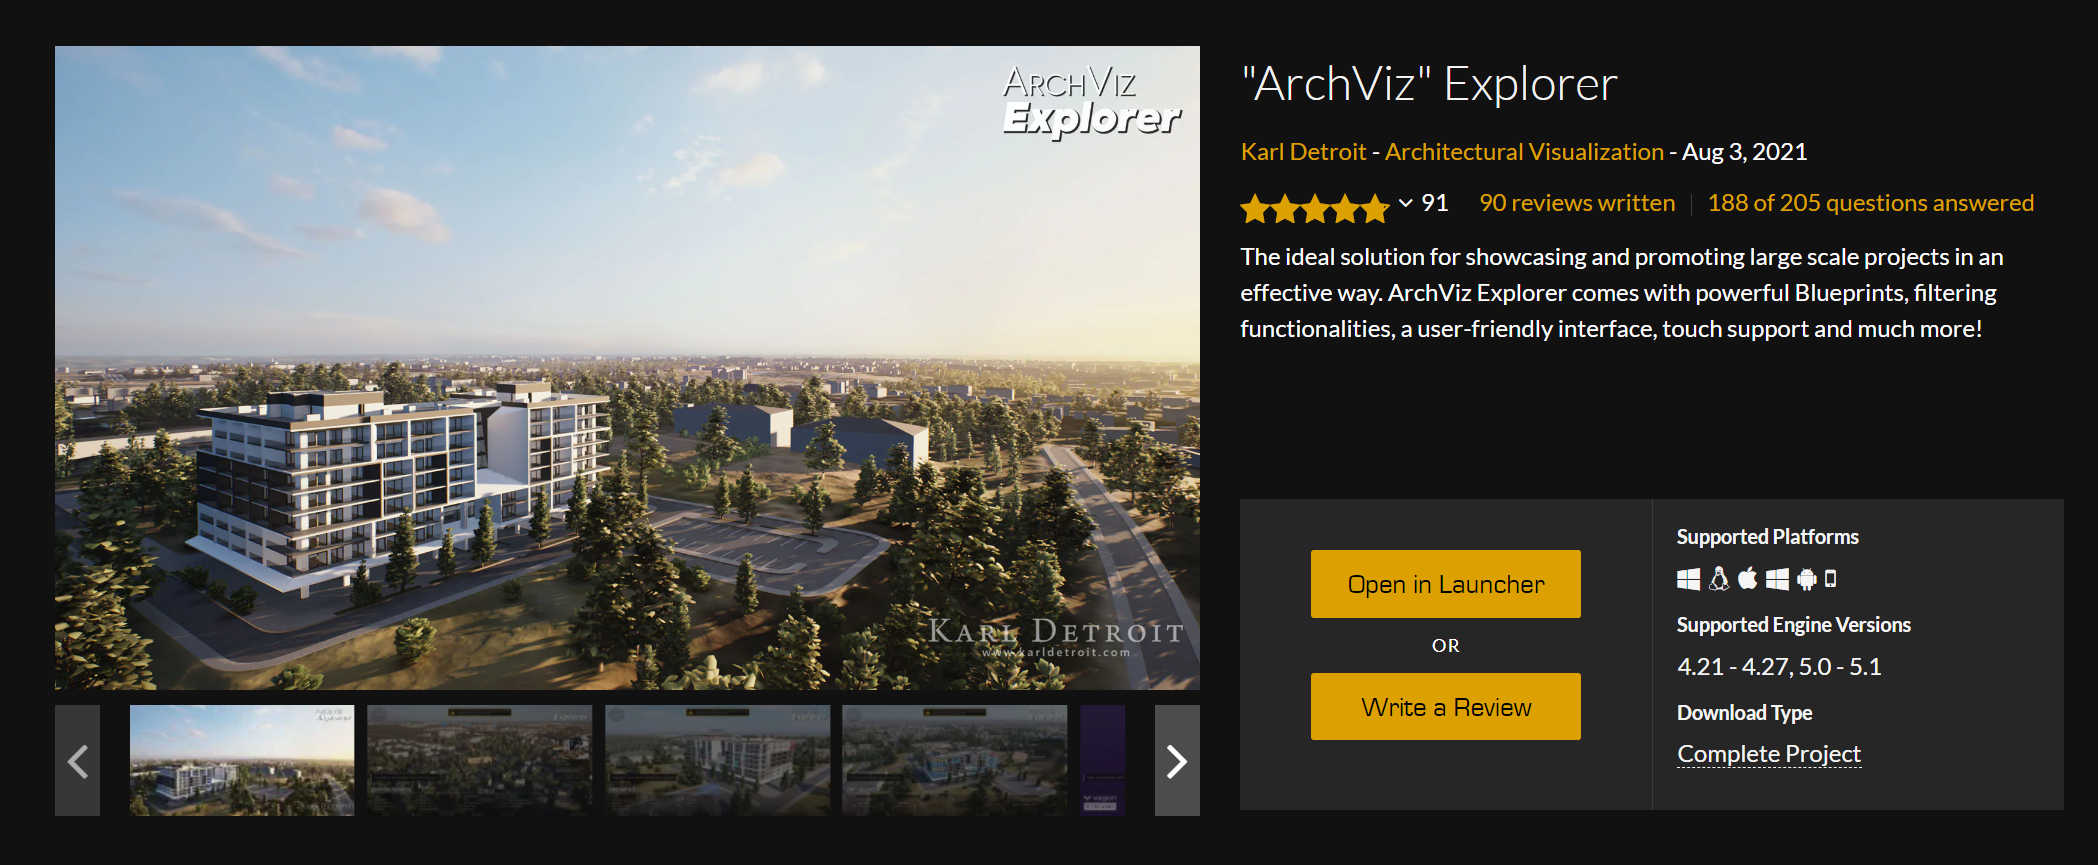Select the purple partially visible thumbnail

tap(1102, 761)
